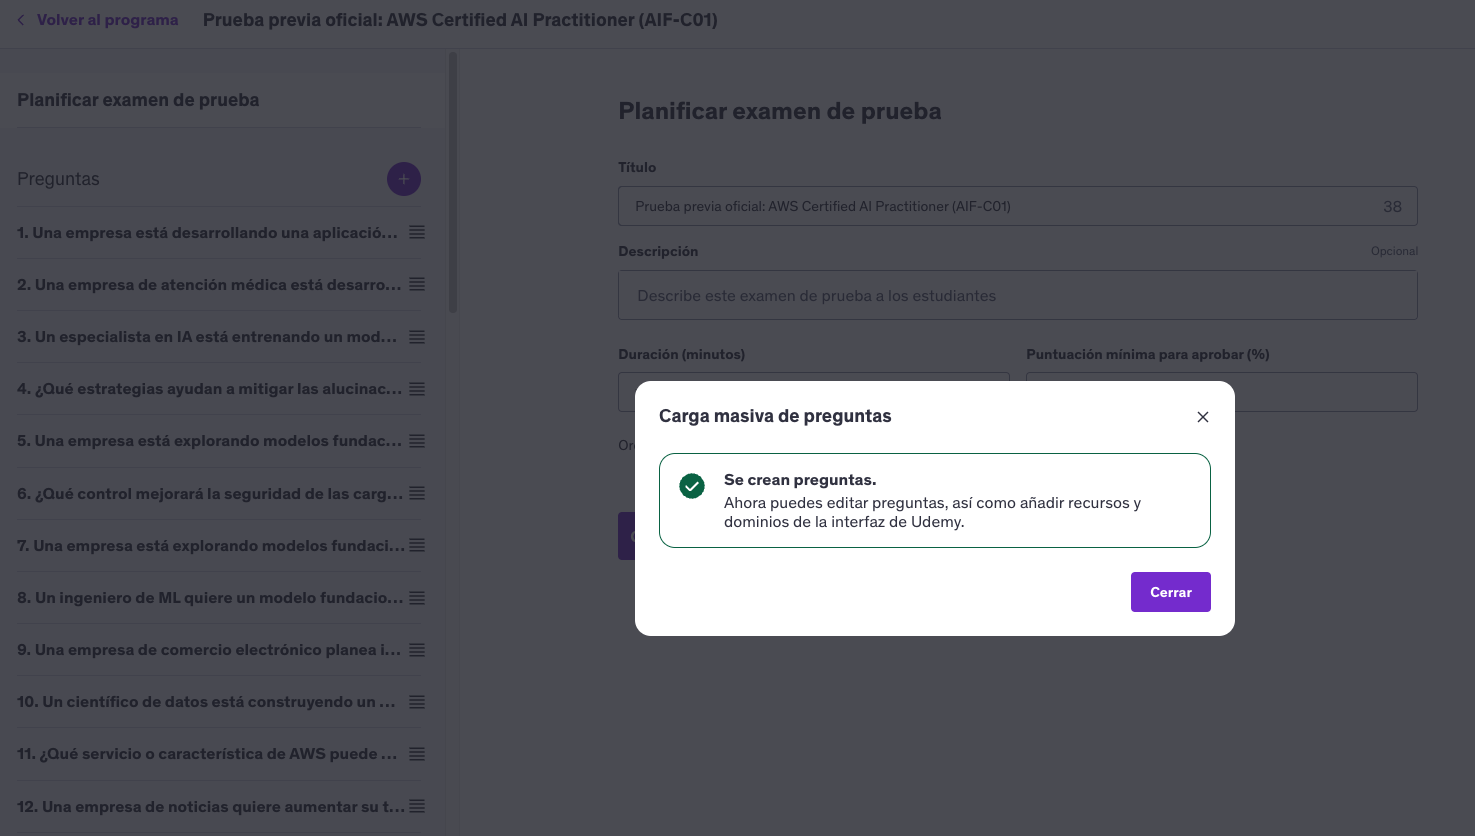Image resolution: width=1475 pixels, height=836 pixels.
Task: Select question 5 about modelos fundacionales
Action: [x=207, y=441]
